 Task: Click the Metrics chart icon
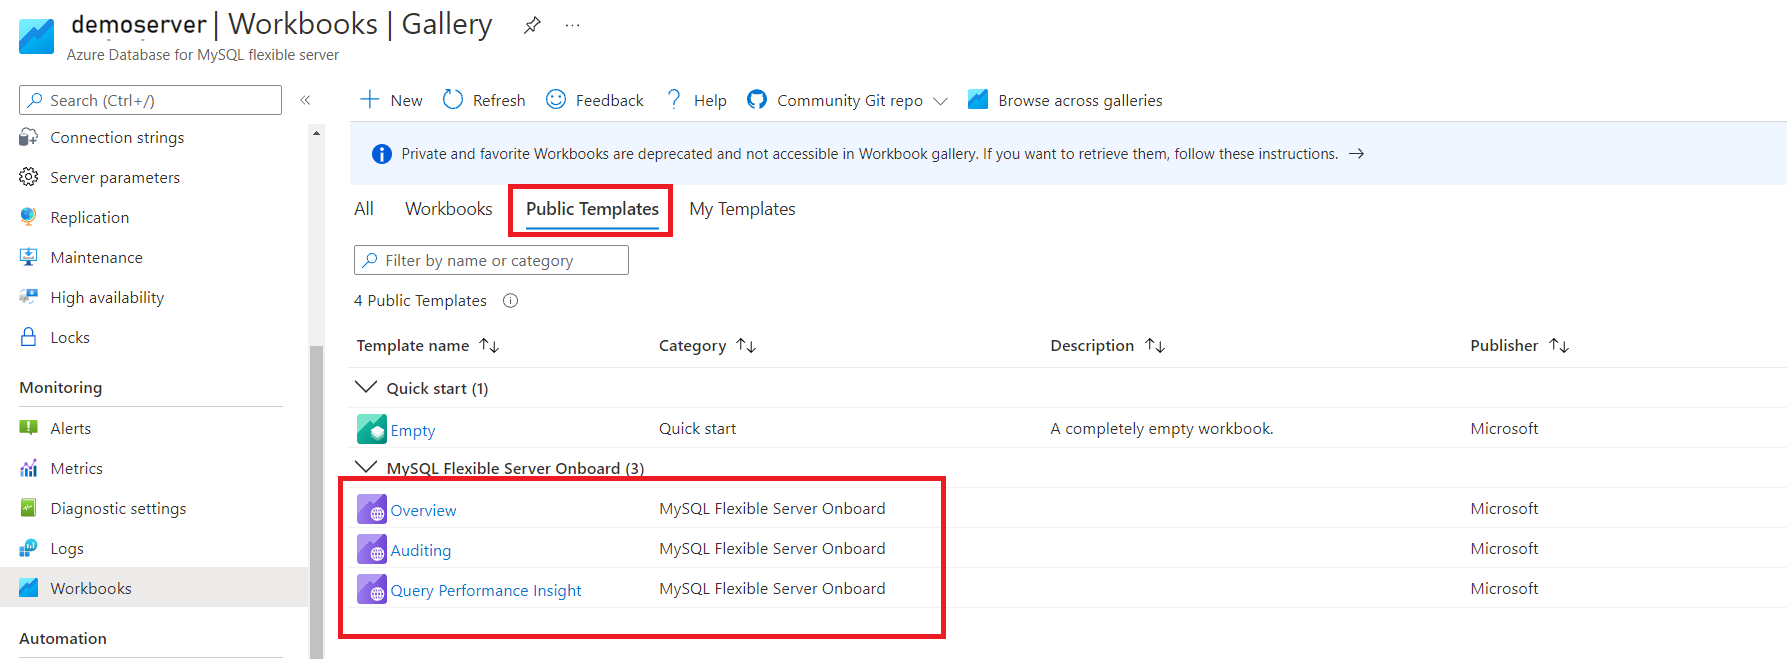pos(29,468)
